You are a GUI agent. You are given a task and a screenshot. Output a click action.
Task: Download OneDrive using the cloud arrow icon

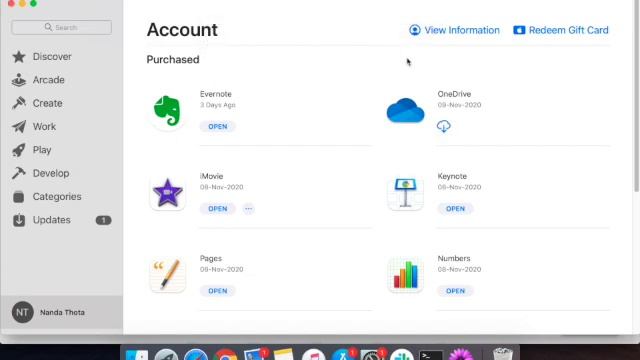coord(444,126)
